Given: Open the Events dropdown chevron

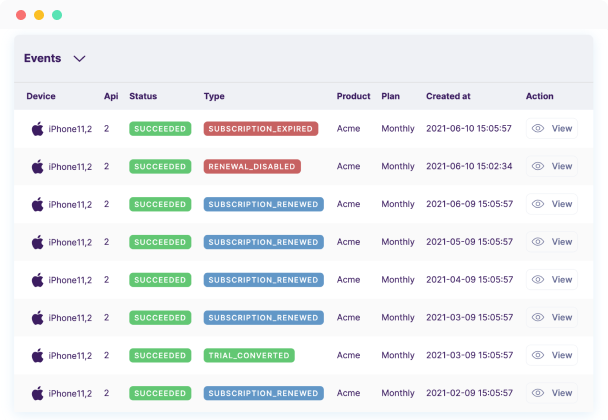Looking at the screenshot, I should point(79,59).
